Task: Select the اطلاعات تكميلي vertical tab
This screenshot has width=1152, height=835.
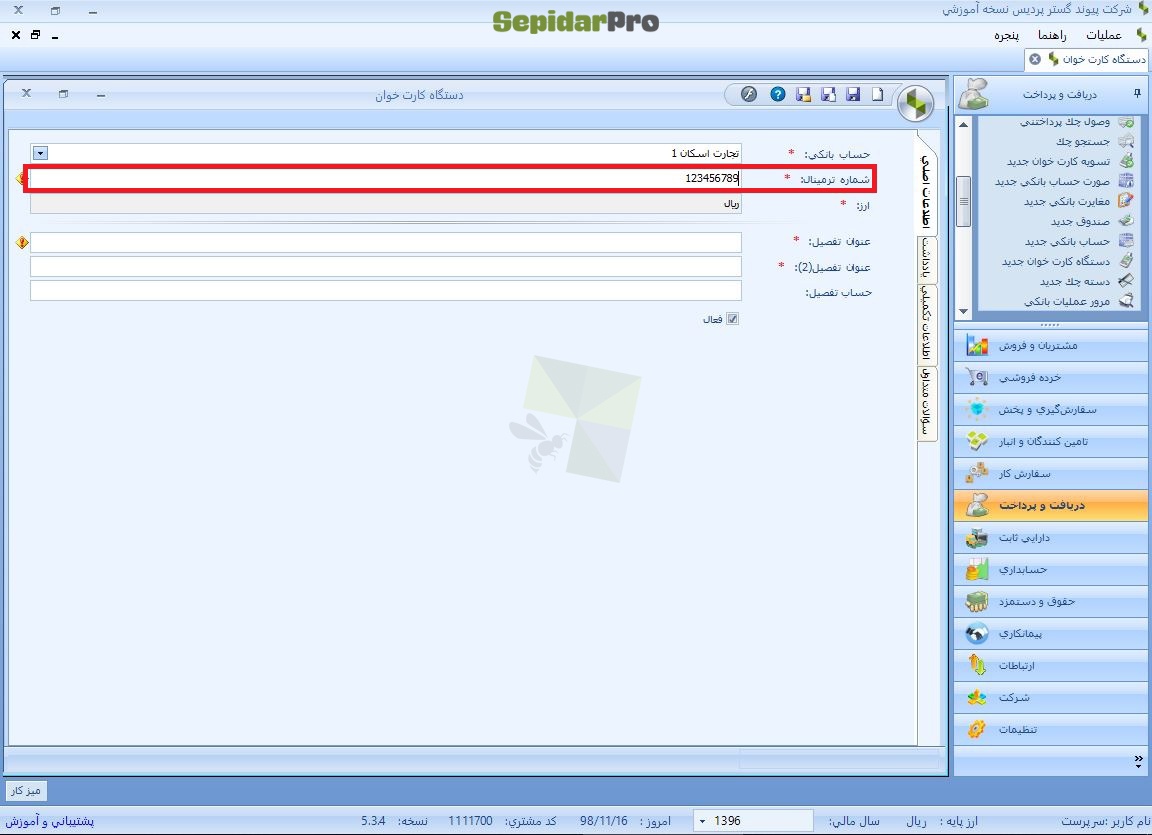Action: tap(927, 323)
